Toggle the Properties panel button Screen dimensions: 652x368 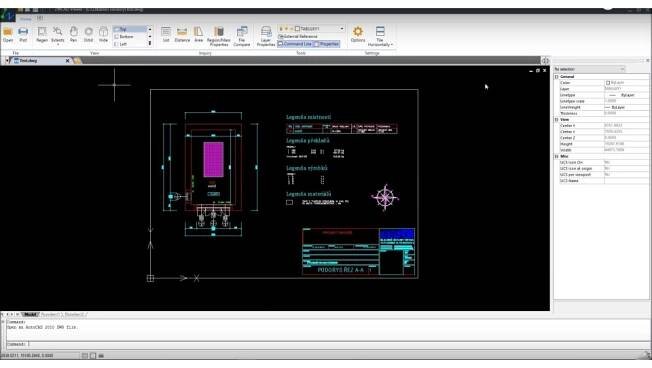coord(326,44)
